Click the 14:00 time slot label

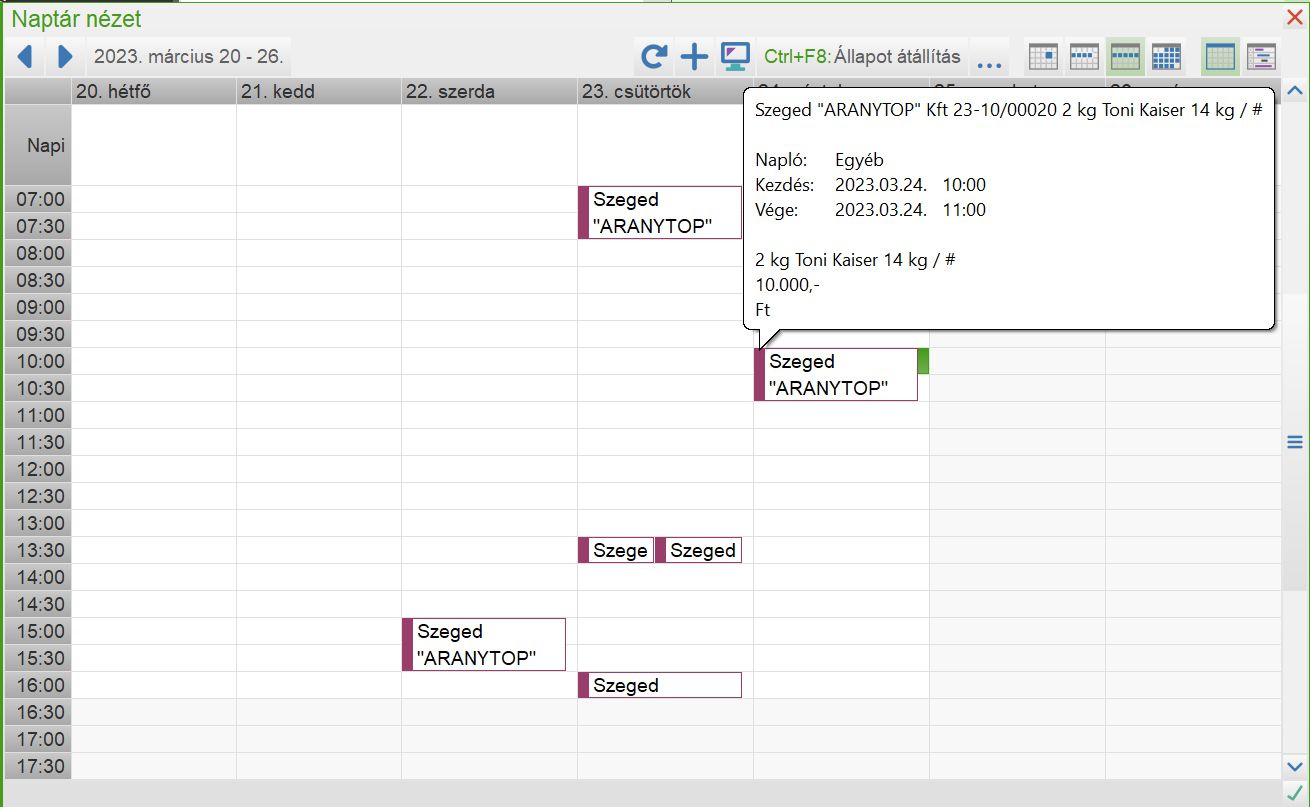click(38, 577)
